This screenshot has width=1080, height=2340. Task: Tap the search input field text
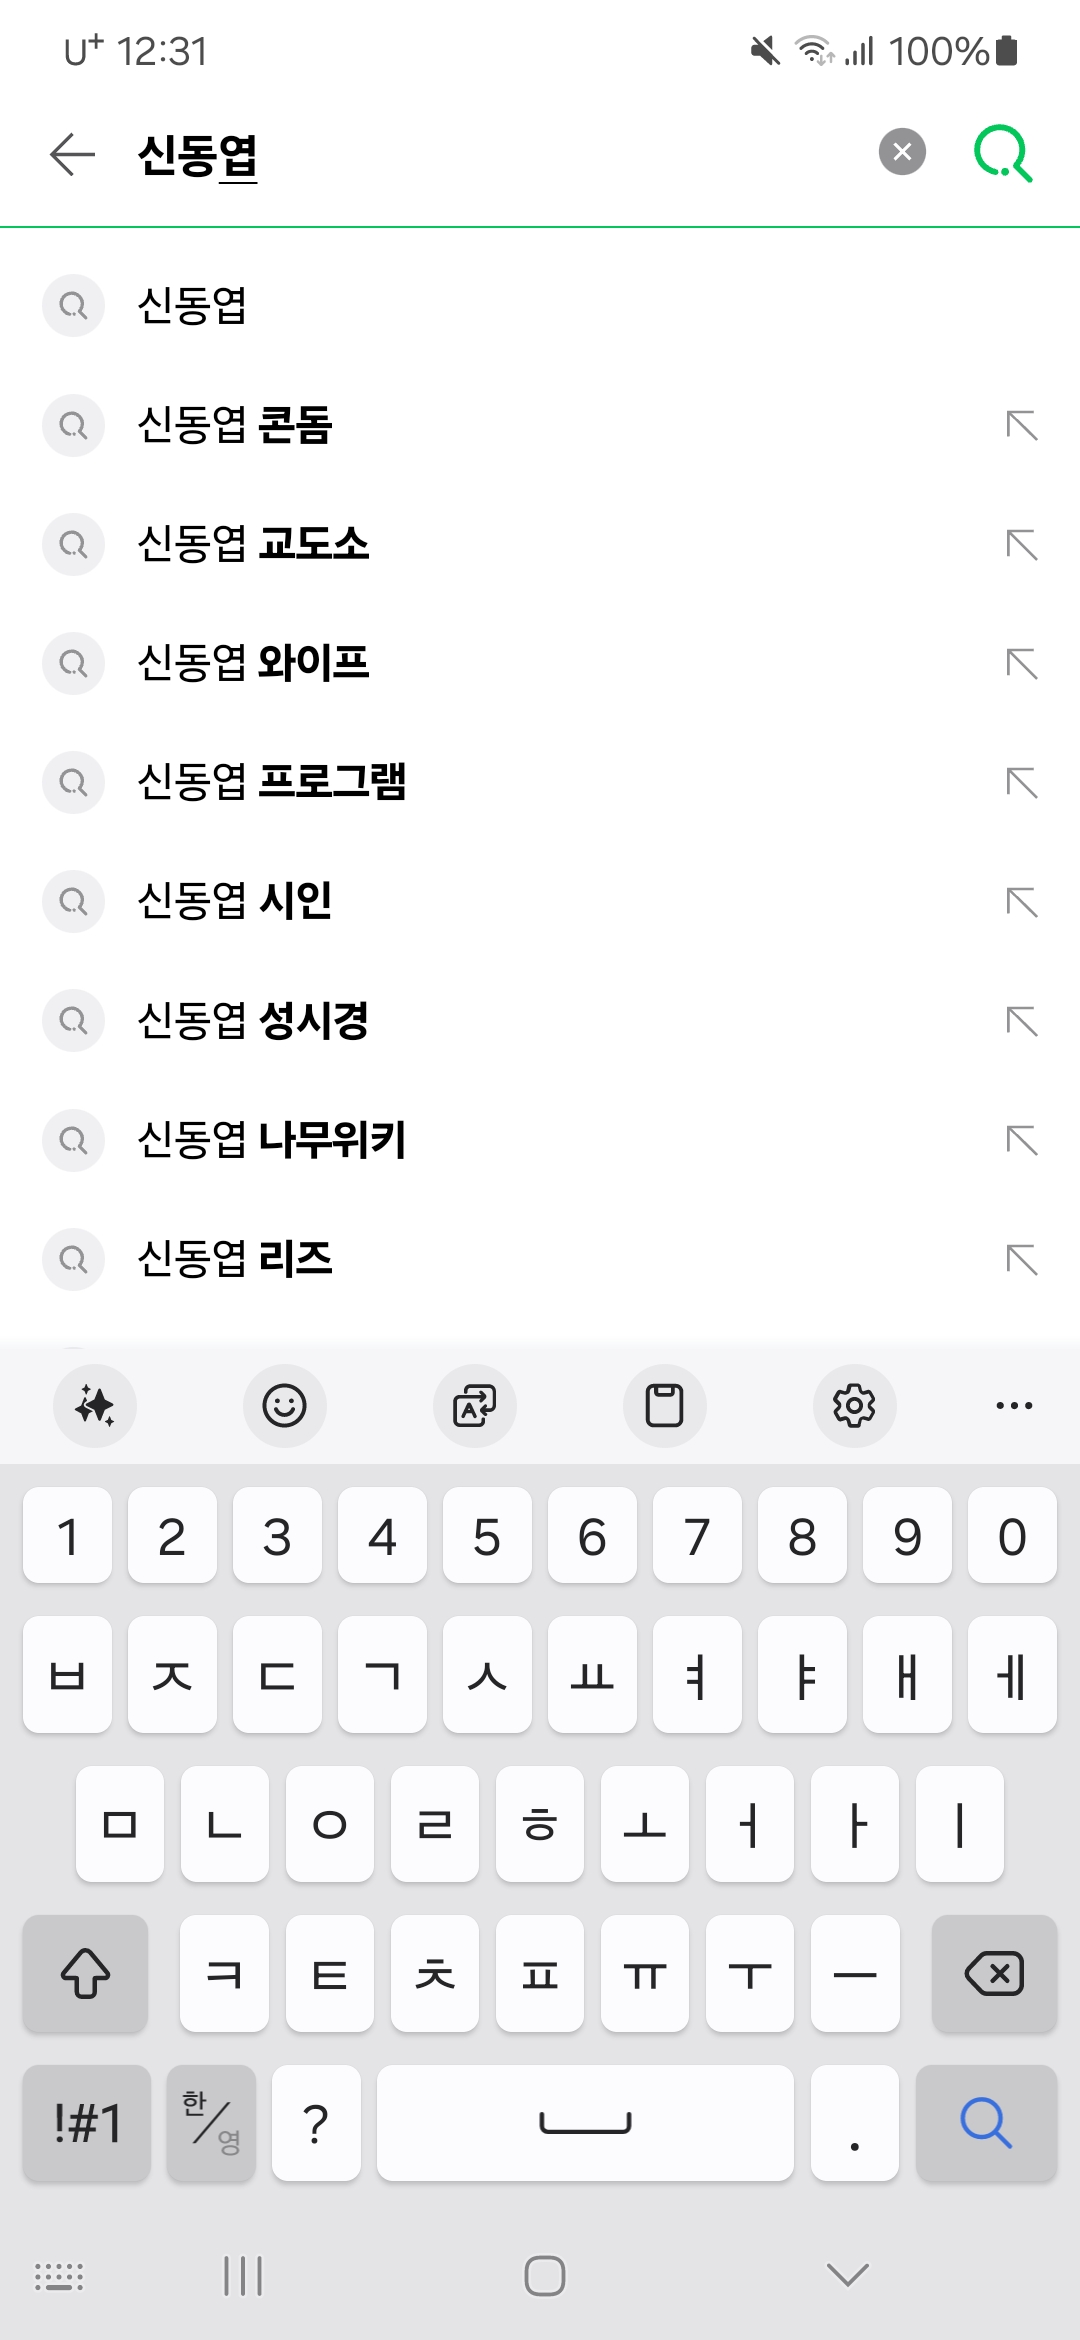point(198,155)
